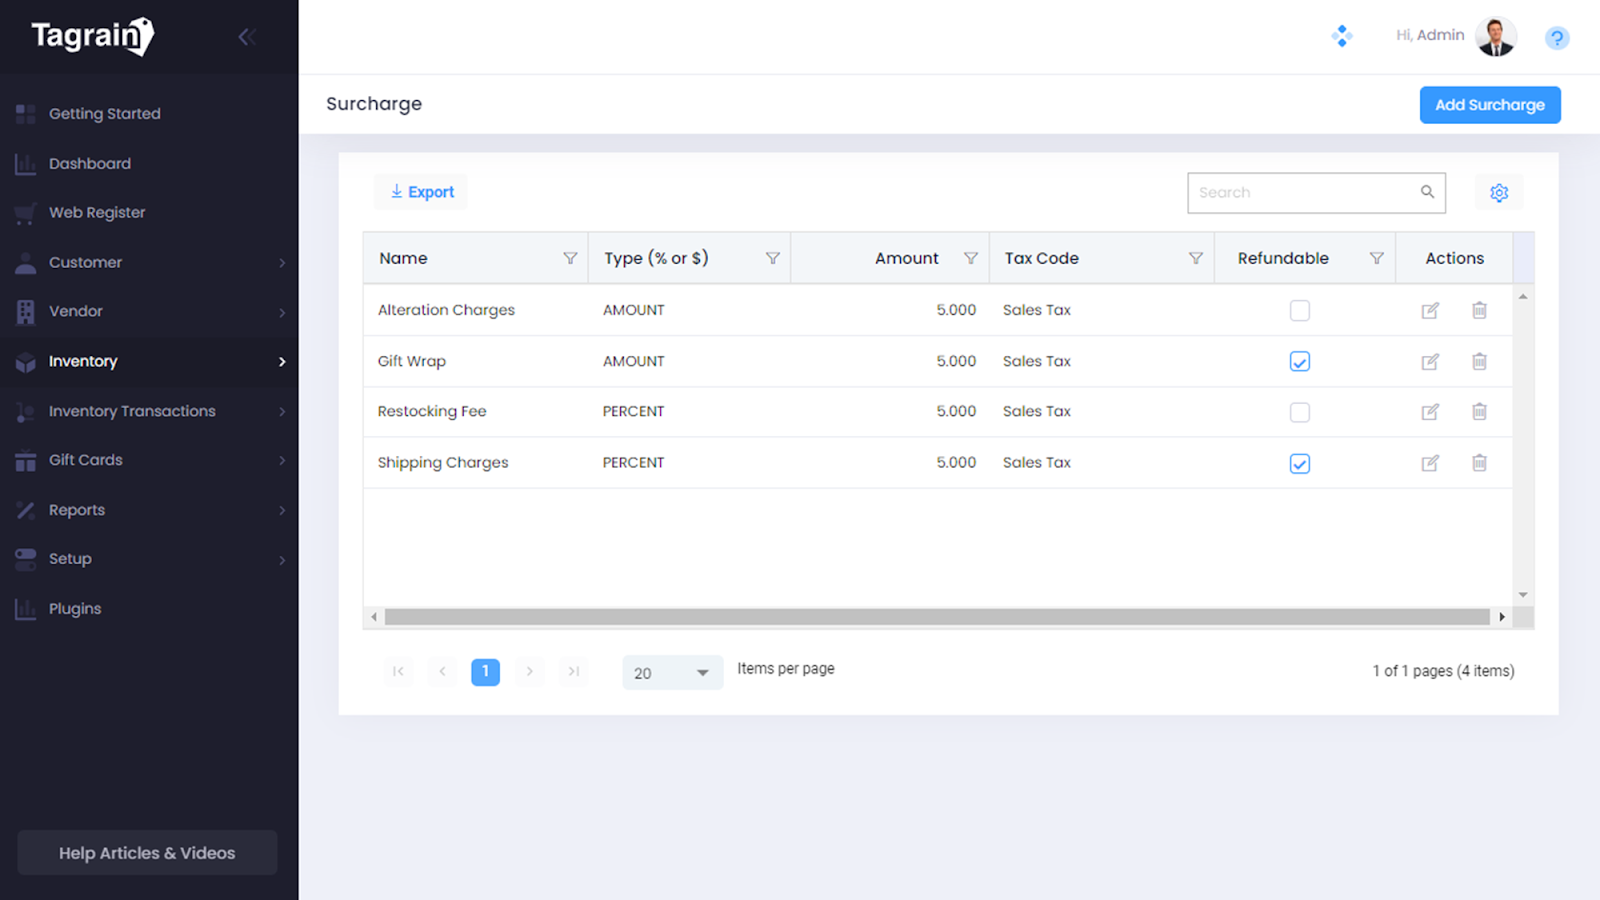Uncheck Refundable for Gift Wrap
This screenshot has width=1600, height=900.
tap(1299, 362)
